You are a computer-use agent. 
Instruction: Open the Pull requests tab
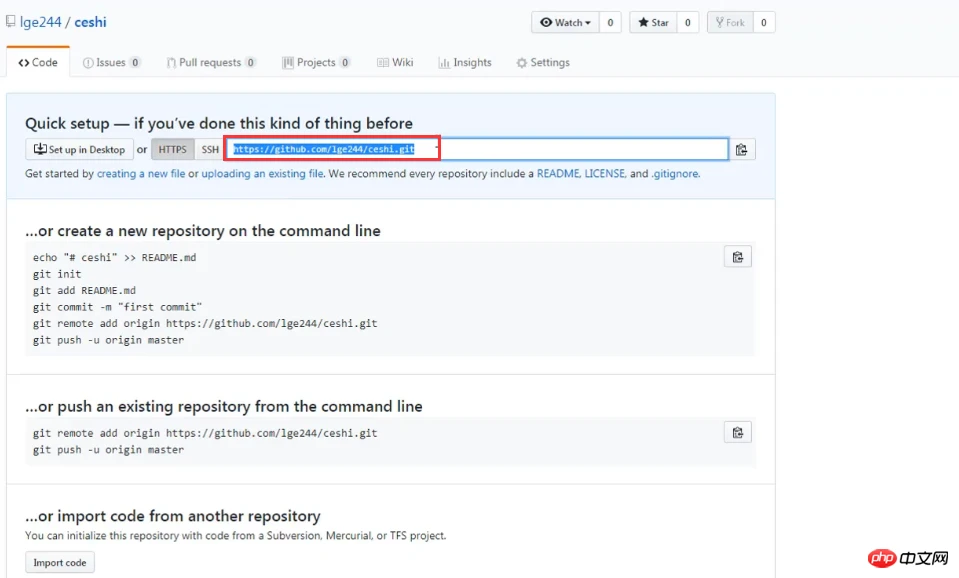point(211,62)
